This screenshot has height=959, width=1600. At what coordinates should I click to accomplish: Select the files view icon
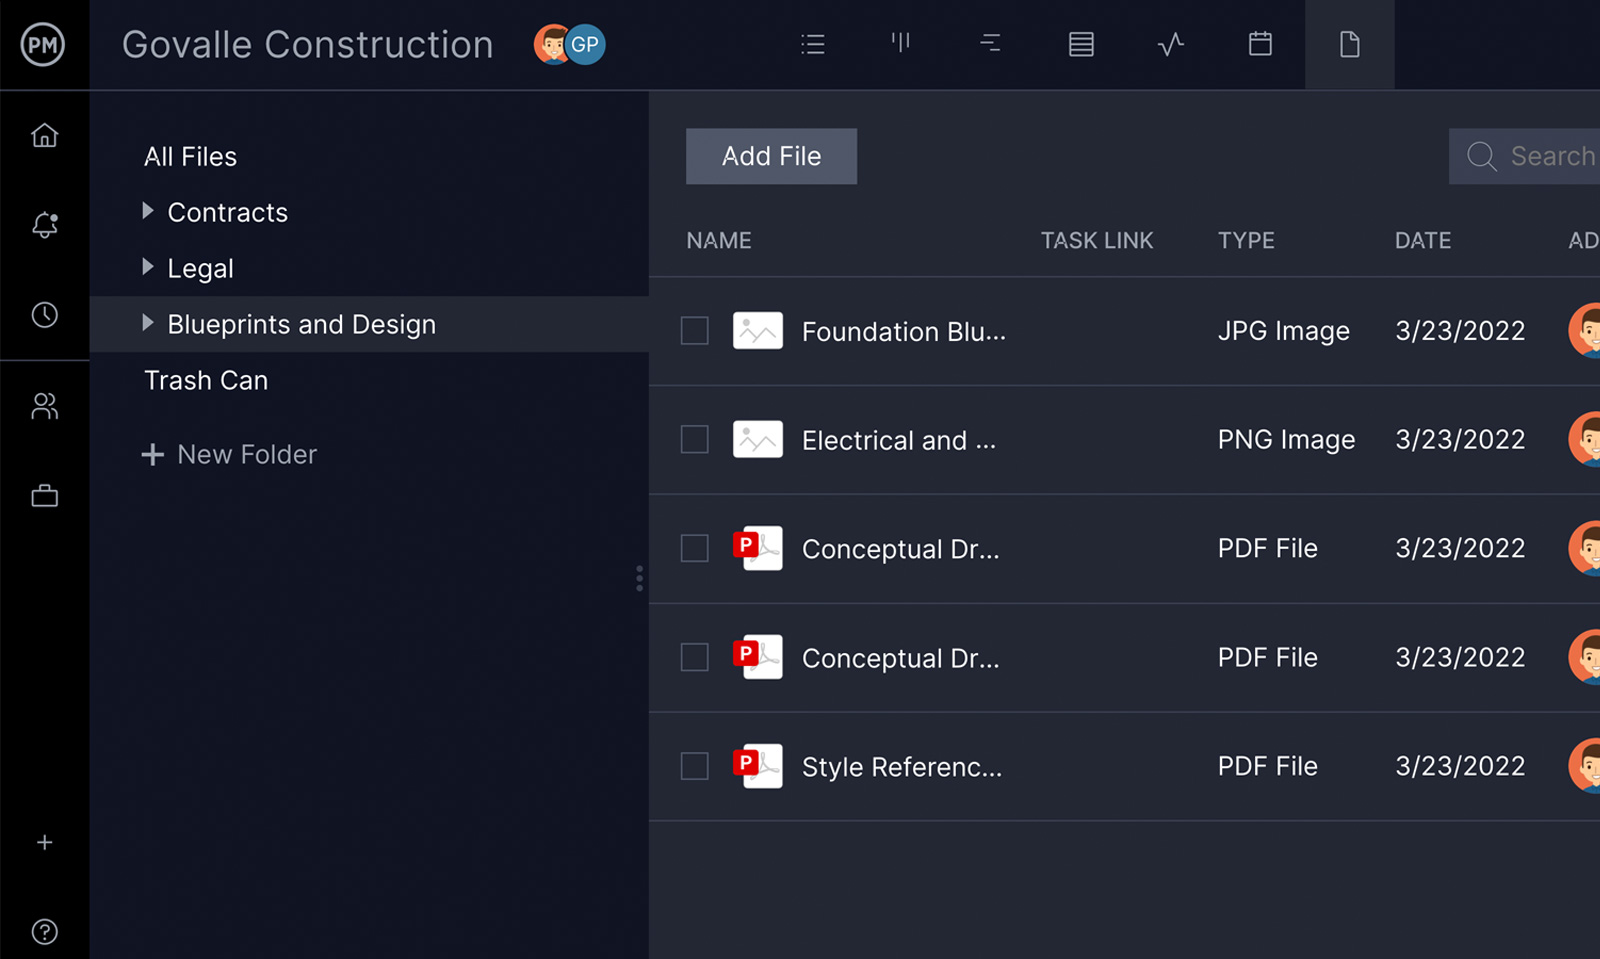(1349, 44)
